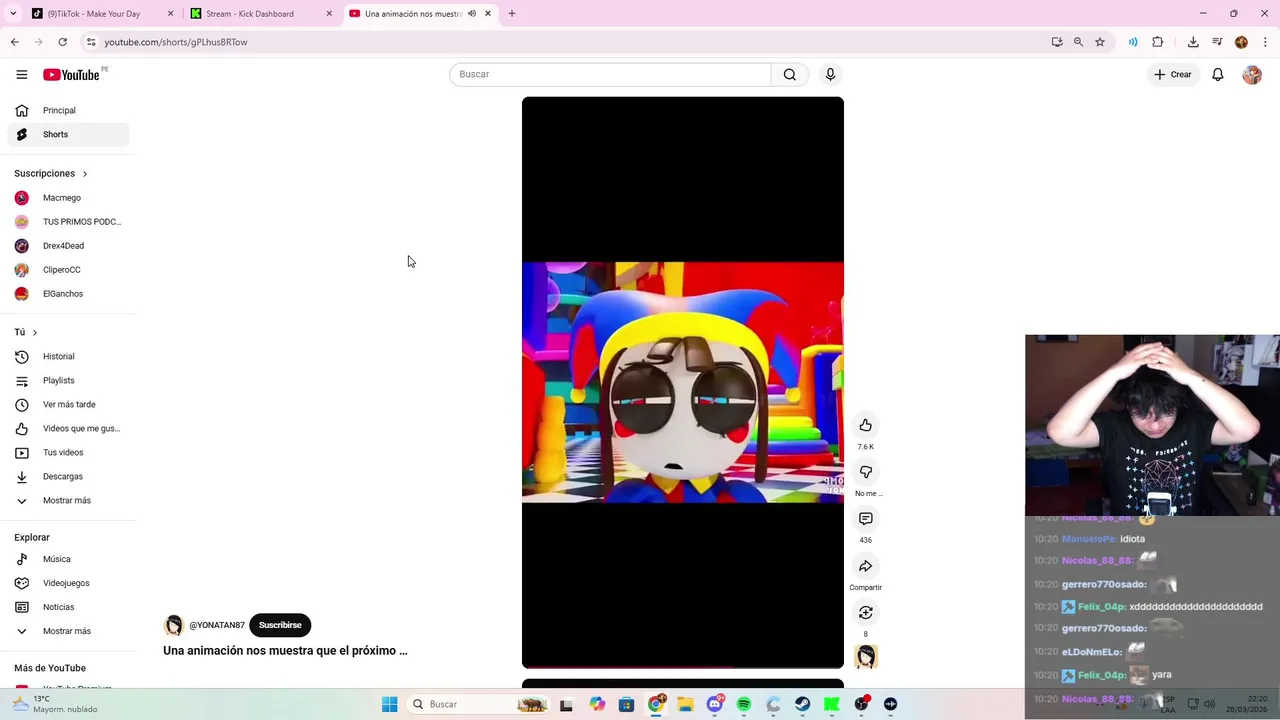The height and width of the screenshot is (720, 1280).
Task: Open Videos que me gustan
Action: [x=68, y=428]
